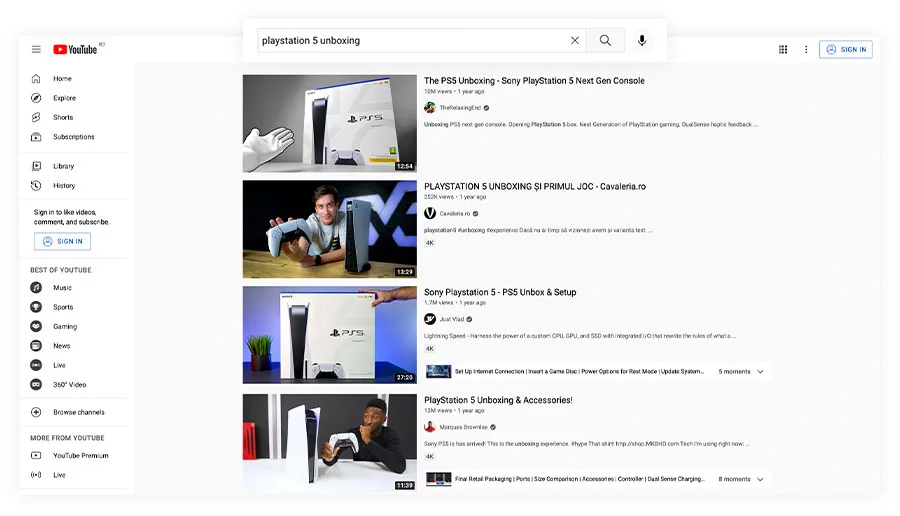Open the three-dot settings menu

[806, 49]
